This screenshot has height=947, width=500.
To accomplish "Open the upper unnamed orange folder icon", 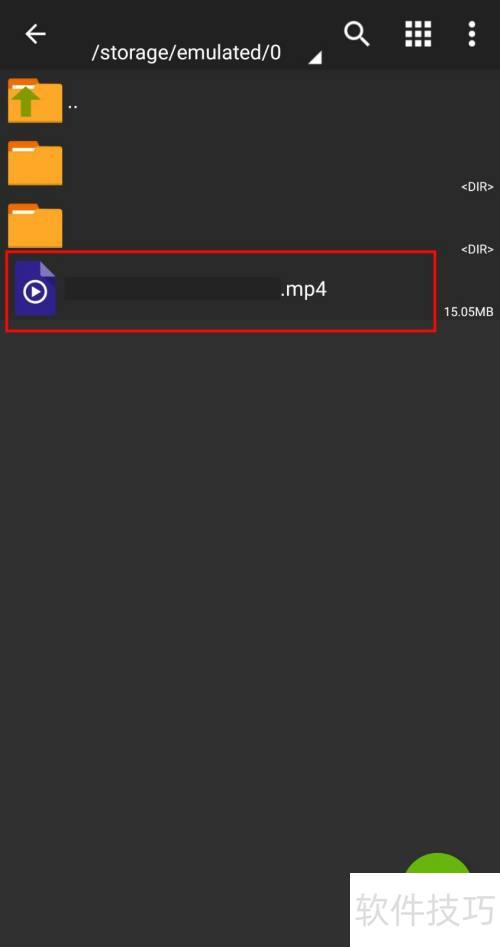I will 35,163.
